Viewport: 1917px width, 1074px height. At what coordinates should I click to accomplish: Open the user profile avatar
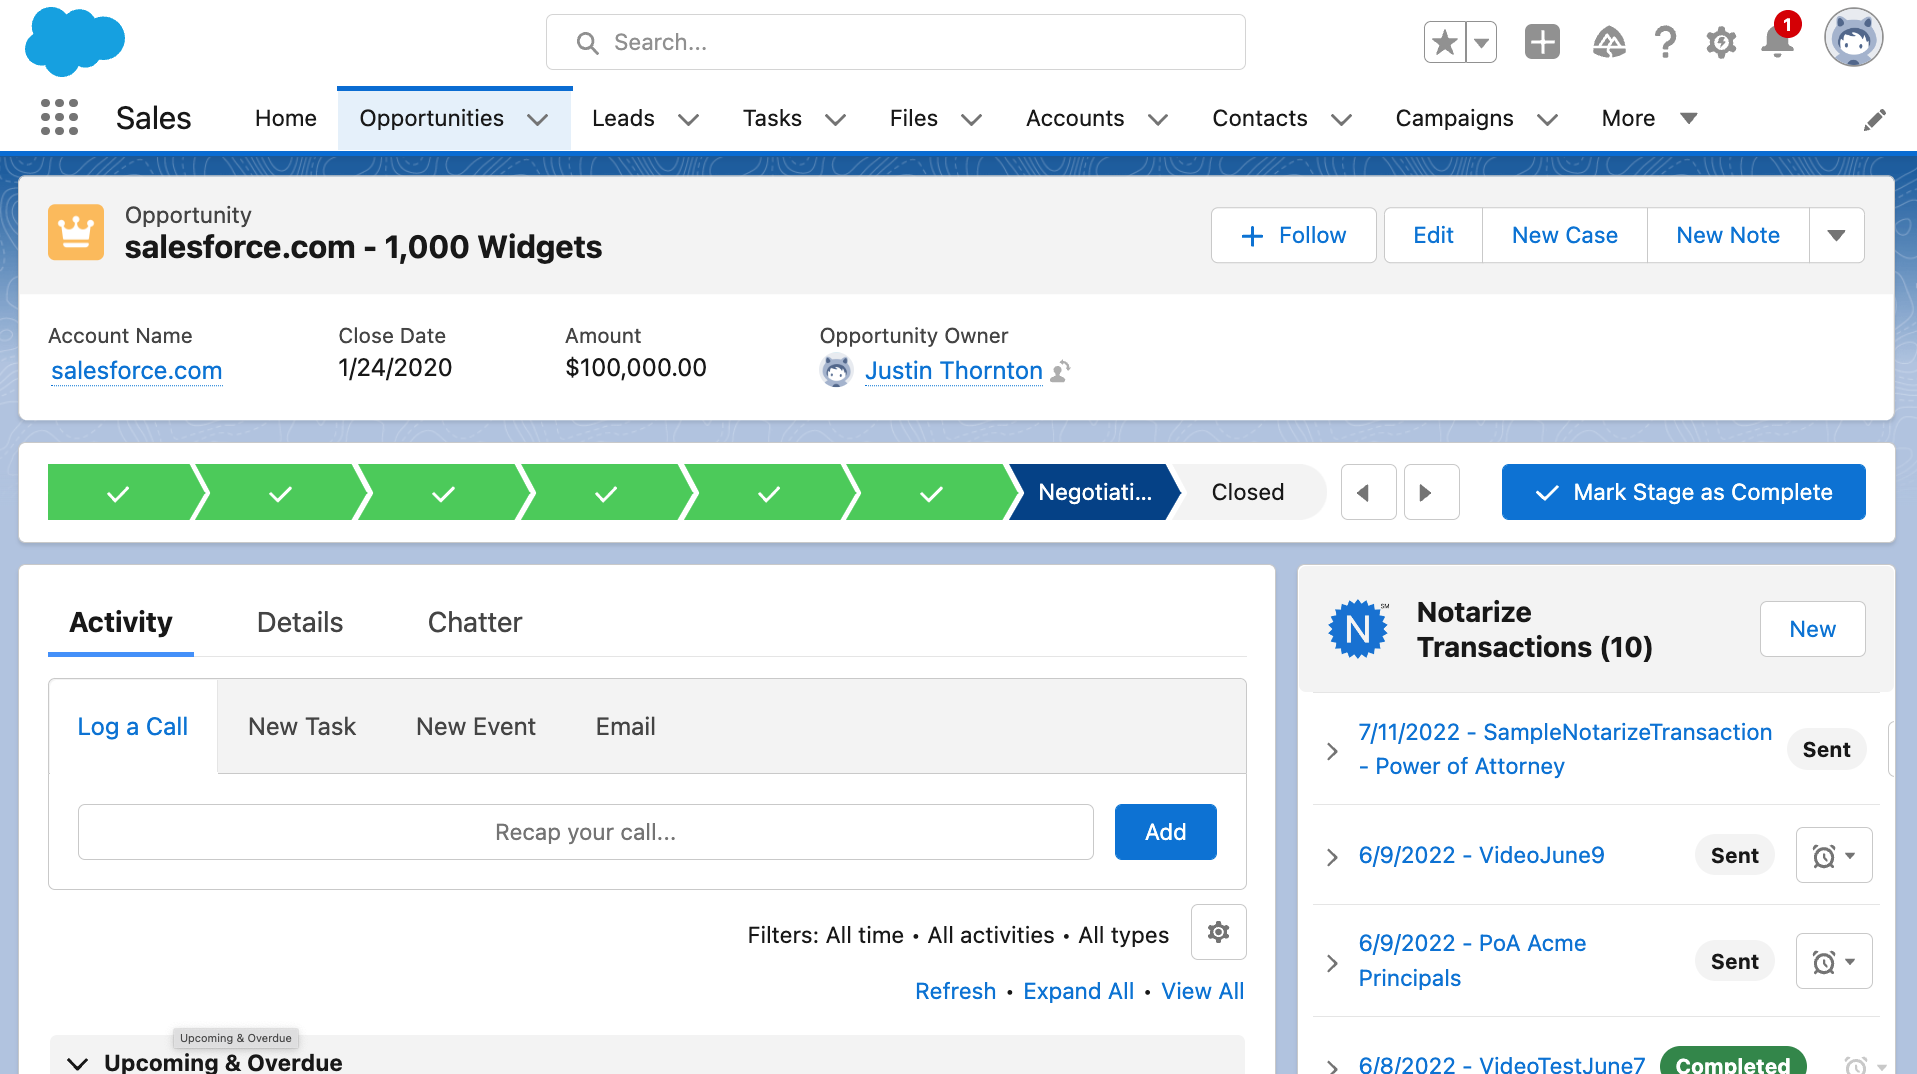(1853, 40)
